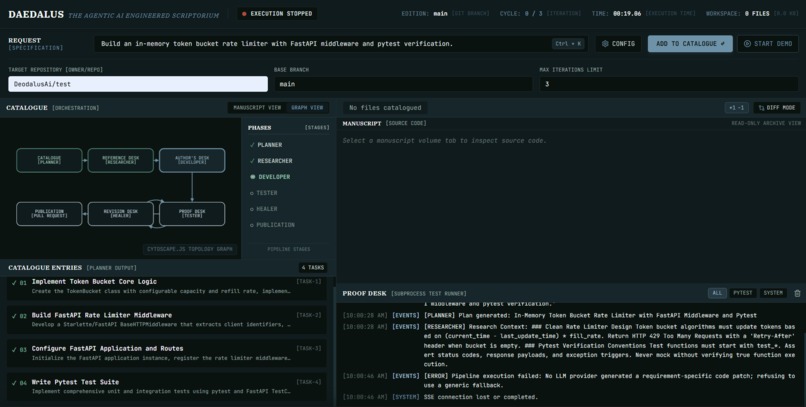Click the checkmark icon of task 01

(x=14, y=282)
